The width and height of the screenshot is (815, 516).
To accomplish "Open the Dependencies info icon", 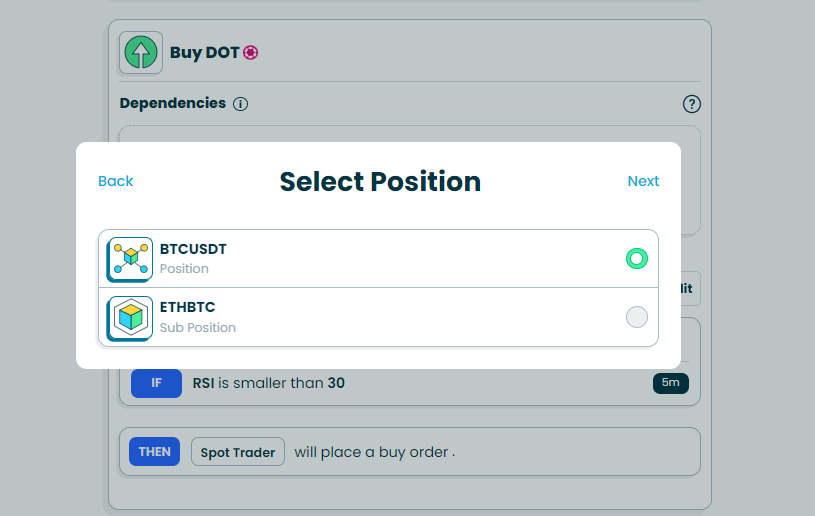I will (x=240, y=104).
